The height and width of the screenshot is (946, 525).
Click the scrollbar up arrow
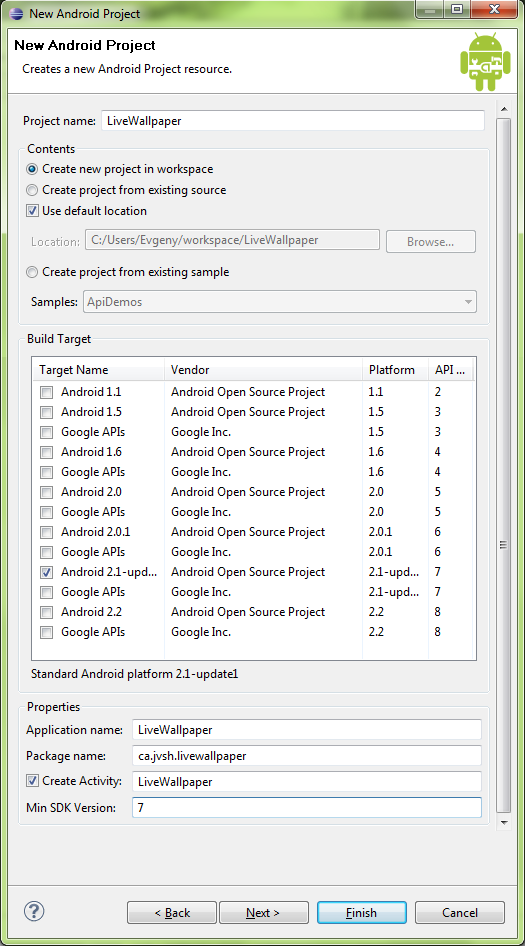pyautogui.click(x=504, y=109)
